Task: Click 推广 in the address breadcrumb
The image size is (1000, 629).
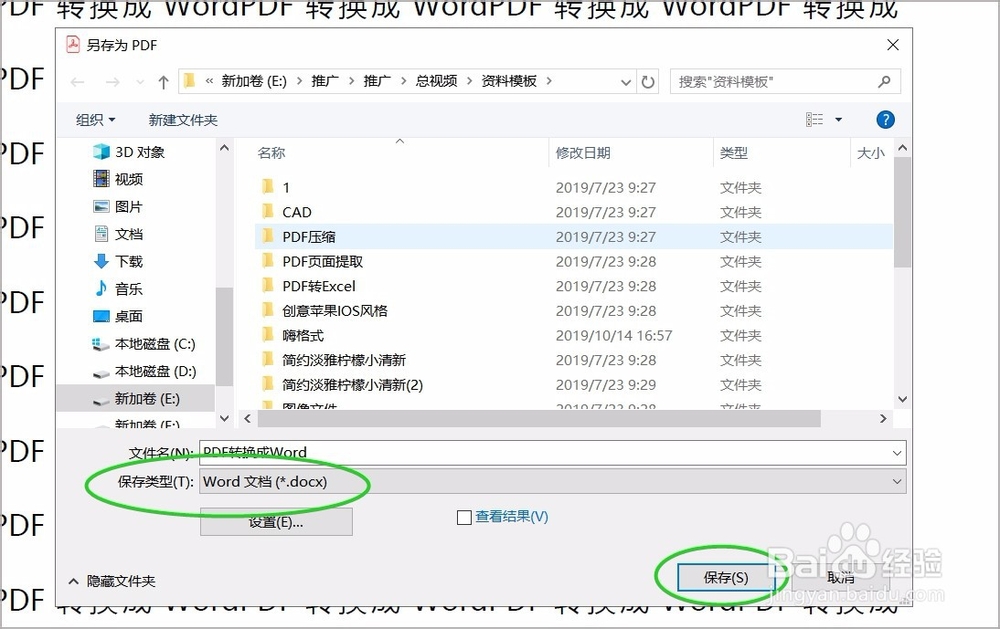Action: tap(325, 81)
